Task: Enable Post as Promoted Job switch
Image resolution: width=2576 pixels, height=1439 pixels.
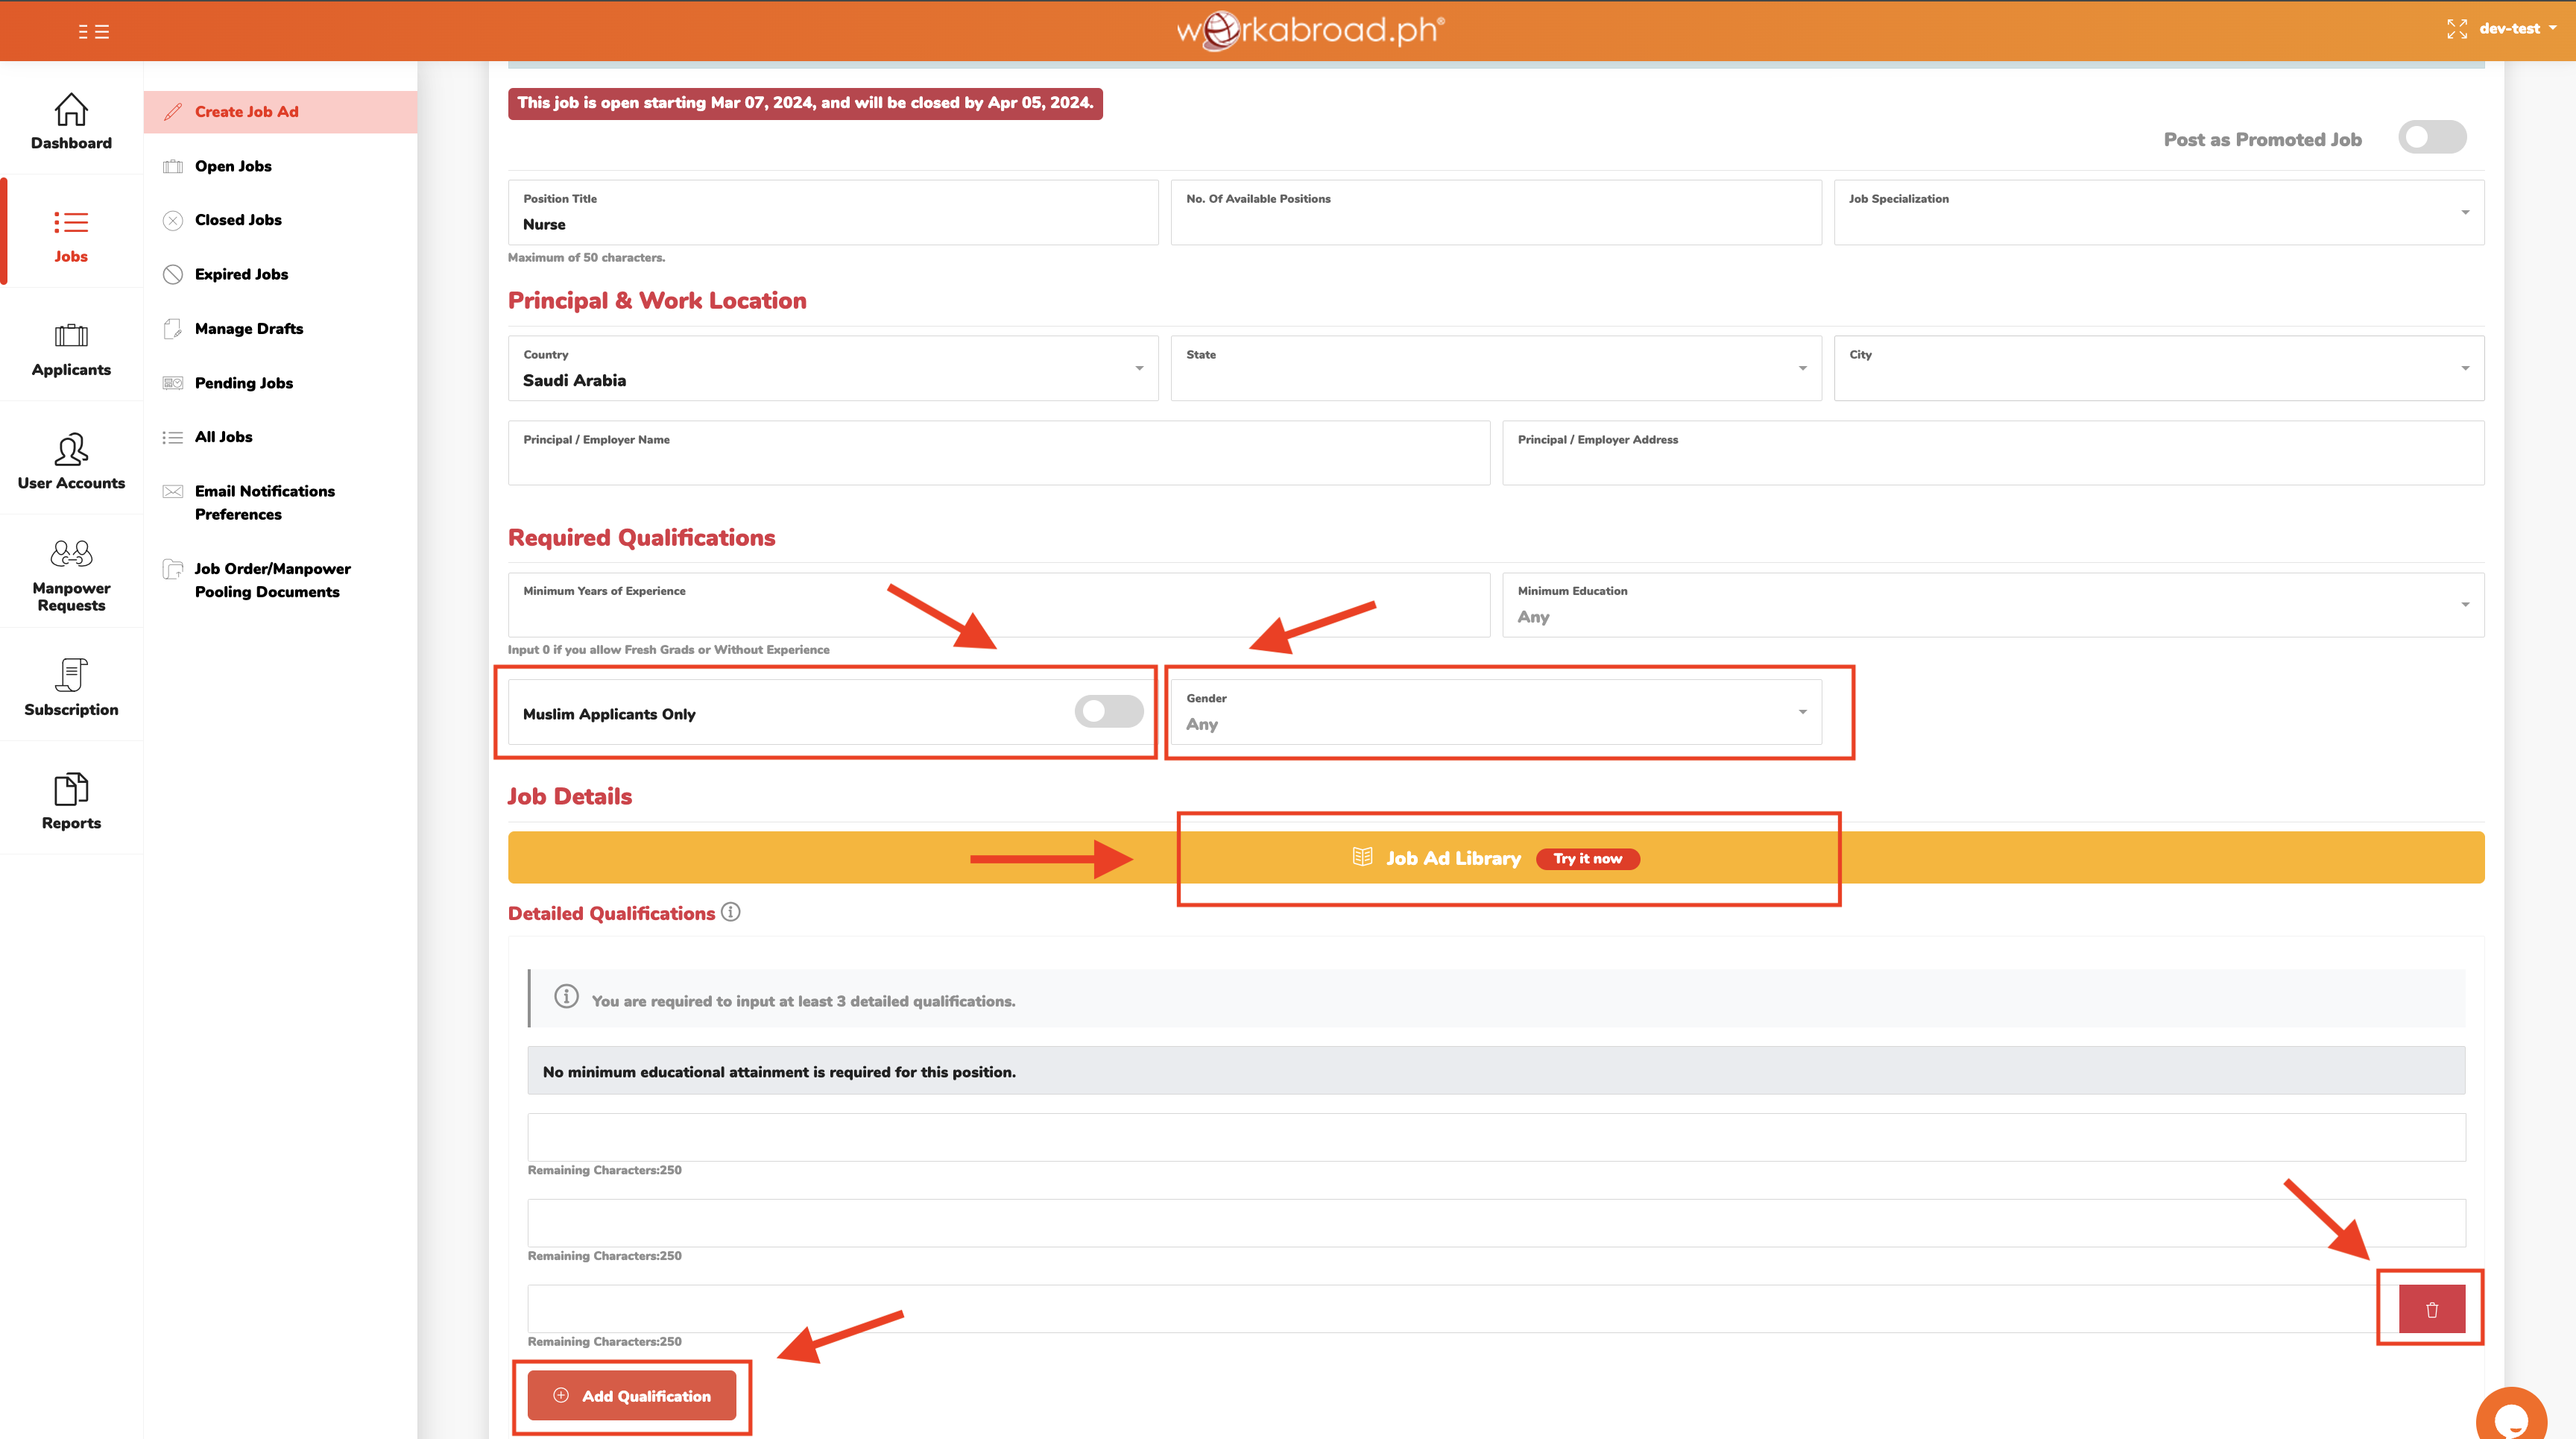Action: tap(2431, 138)
